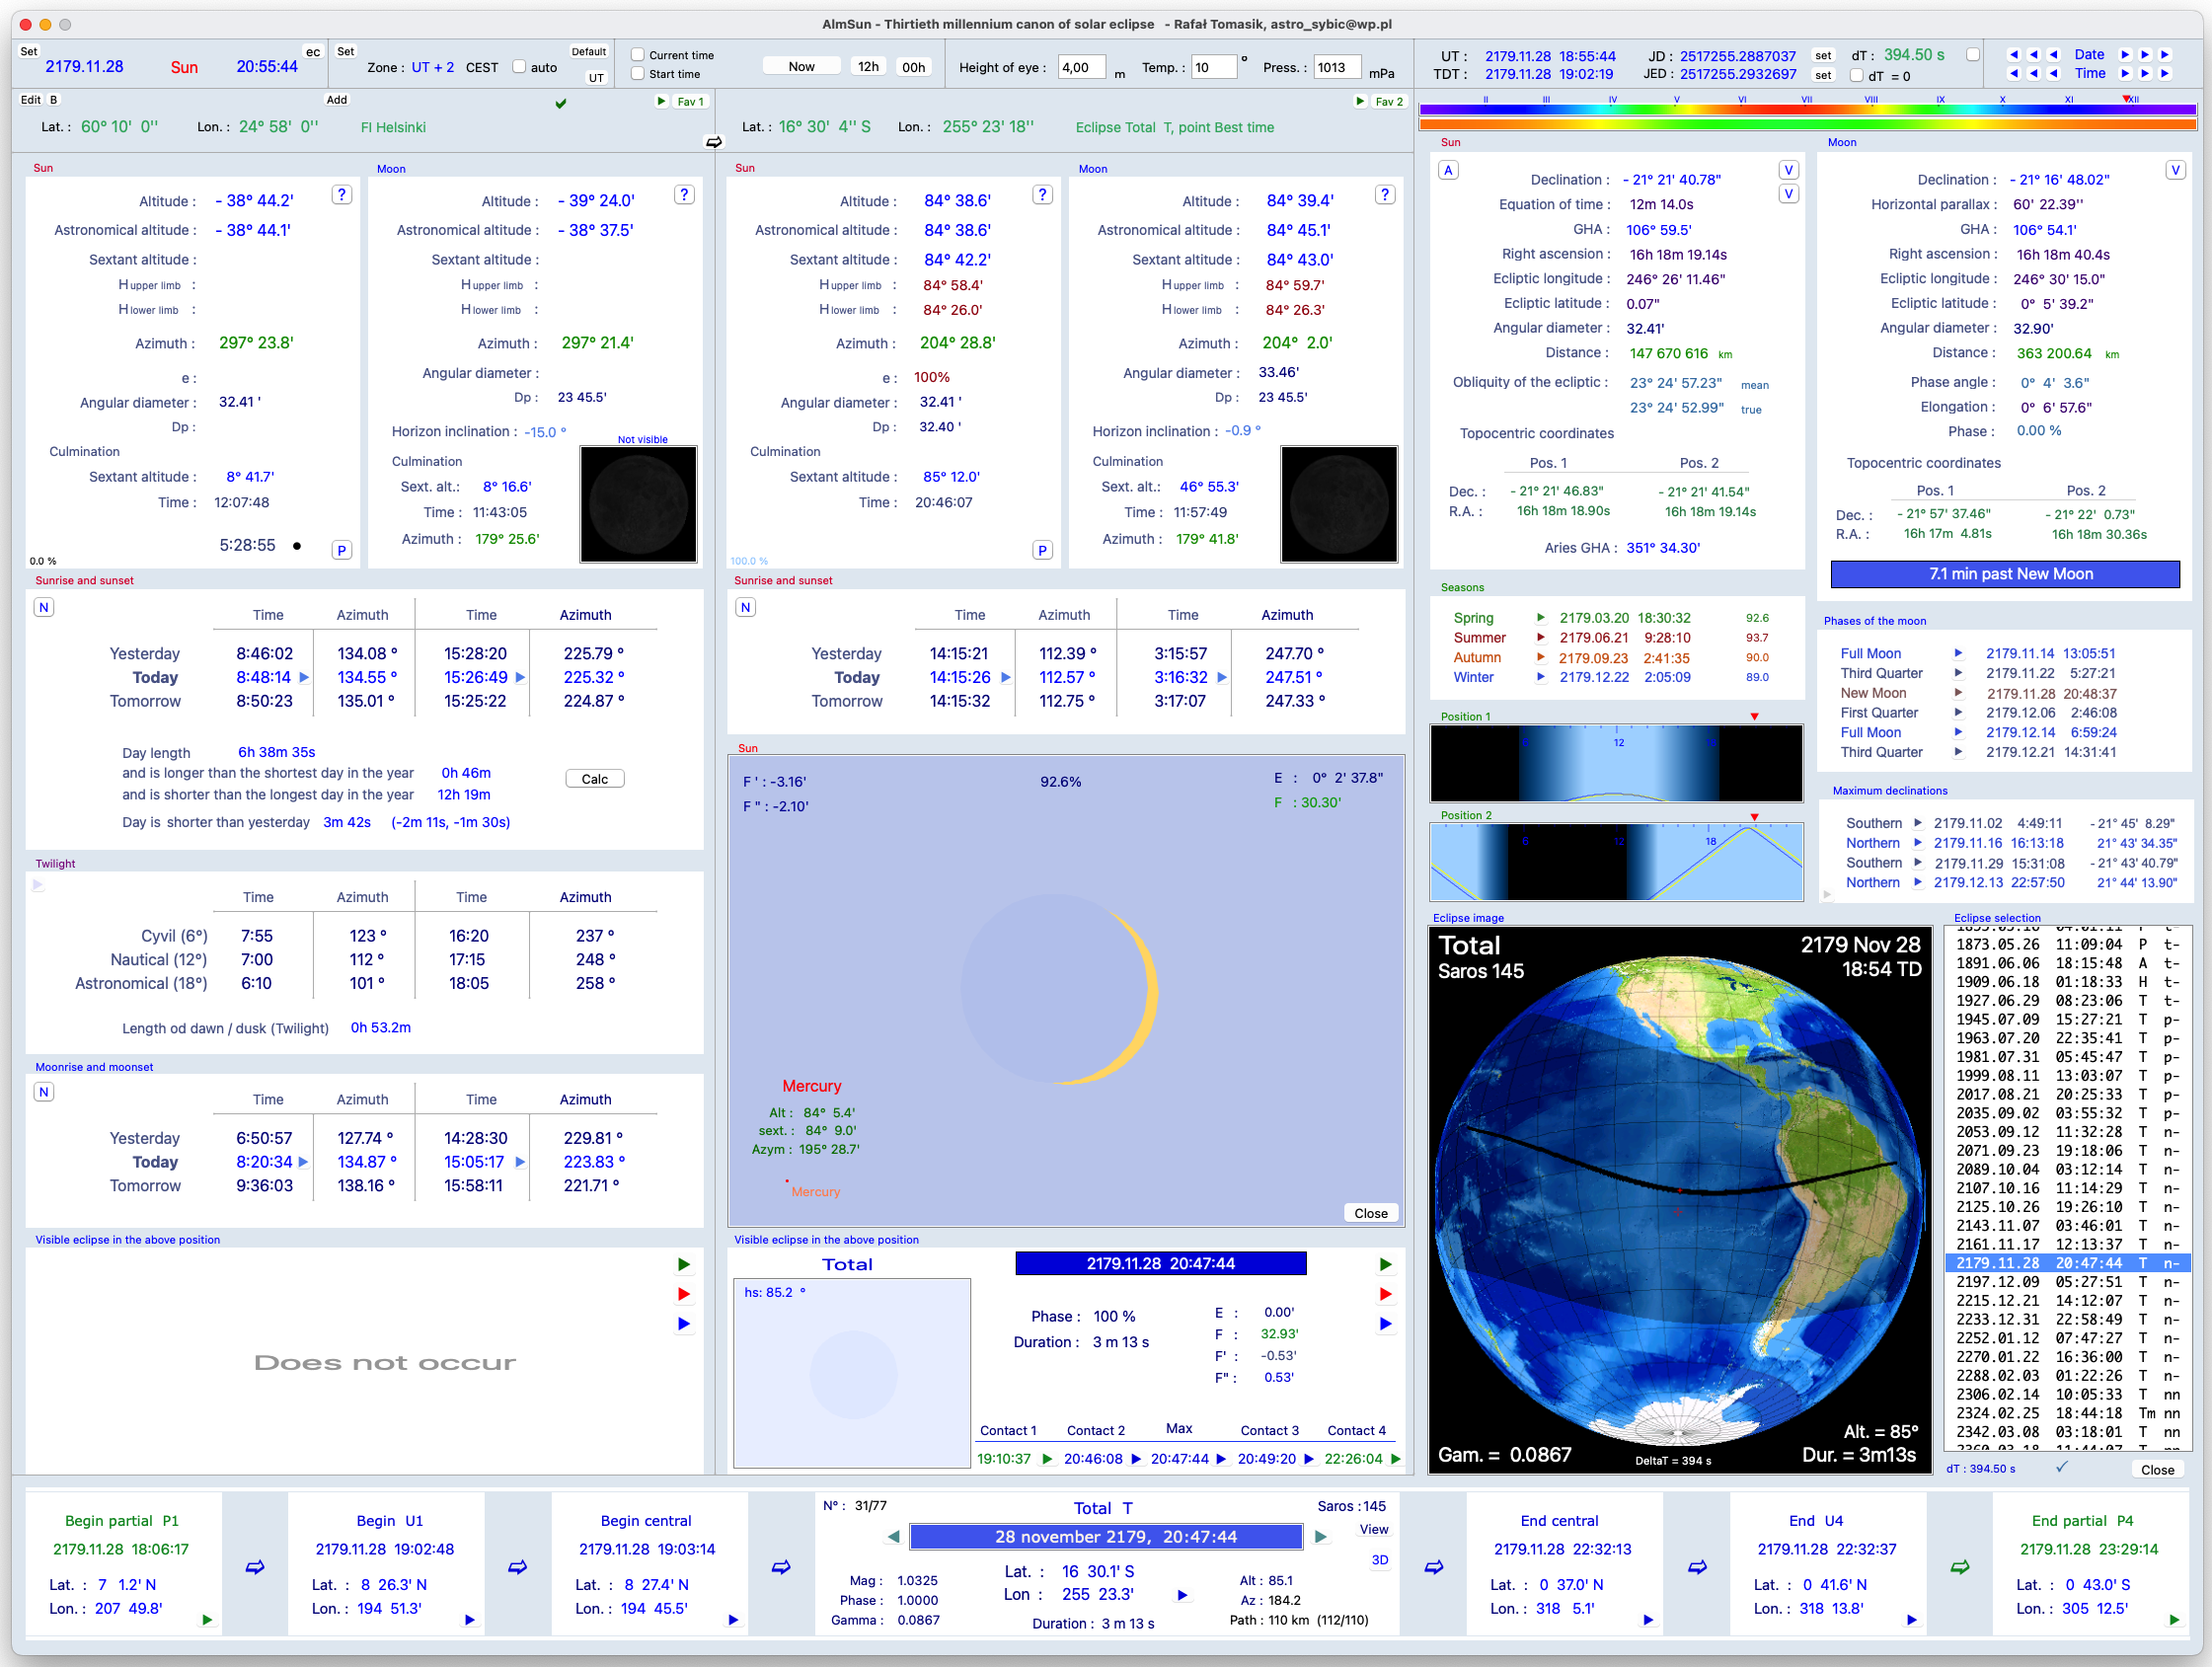The width and height of the screenshot is (2212, 1667).
Task: Go to next eclipse, right of 28 november 2179
Action: 1321,1537
